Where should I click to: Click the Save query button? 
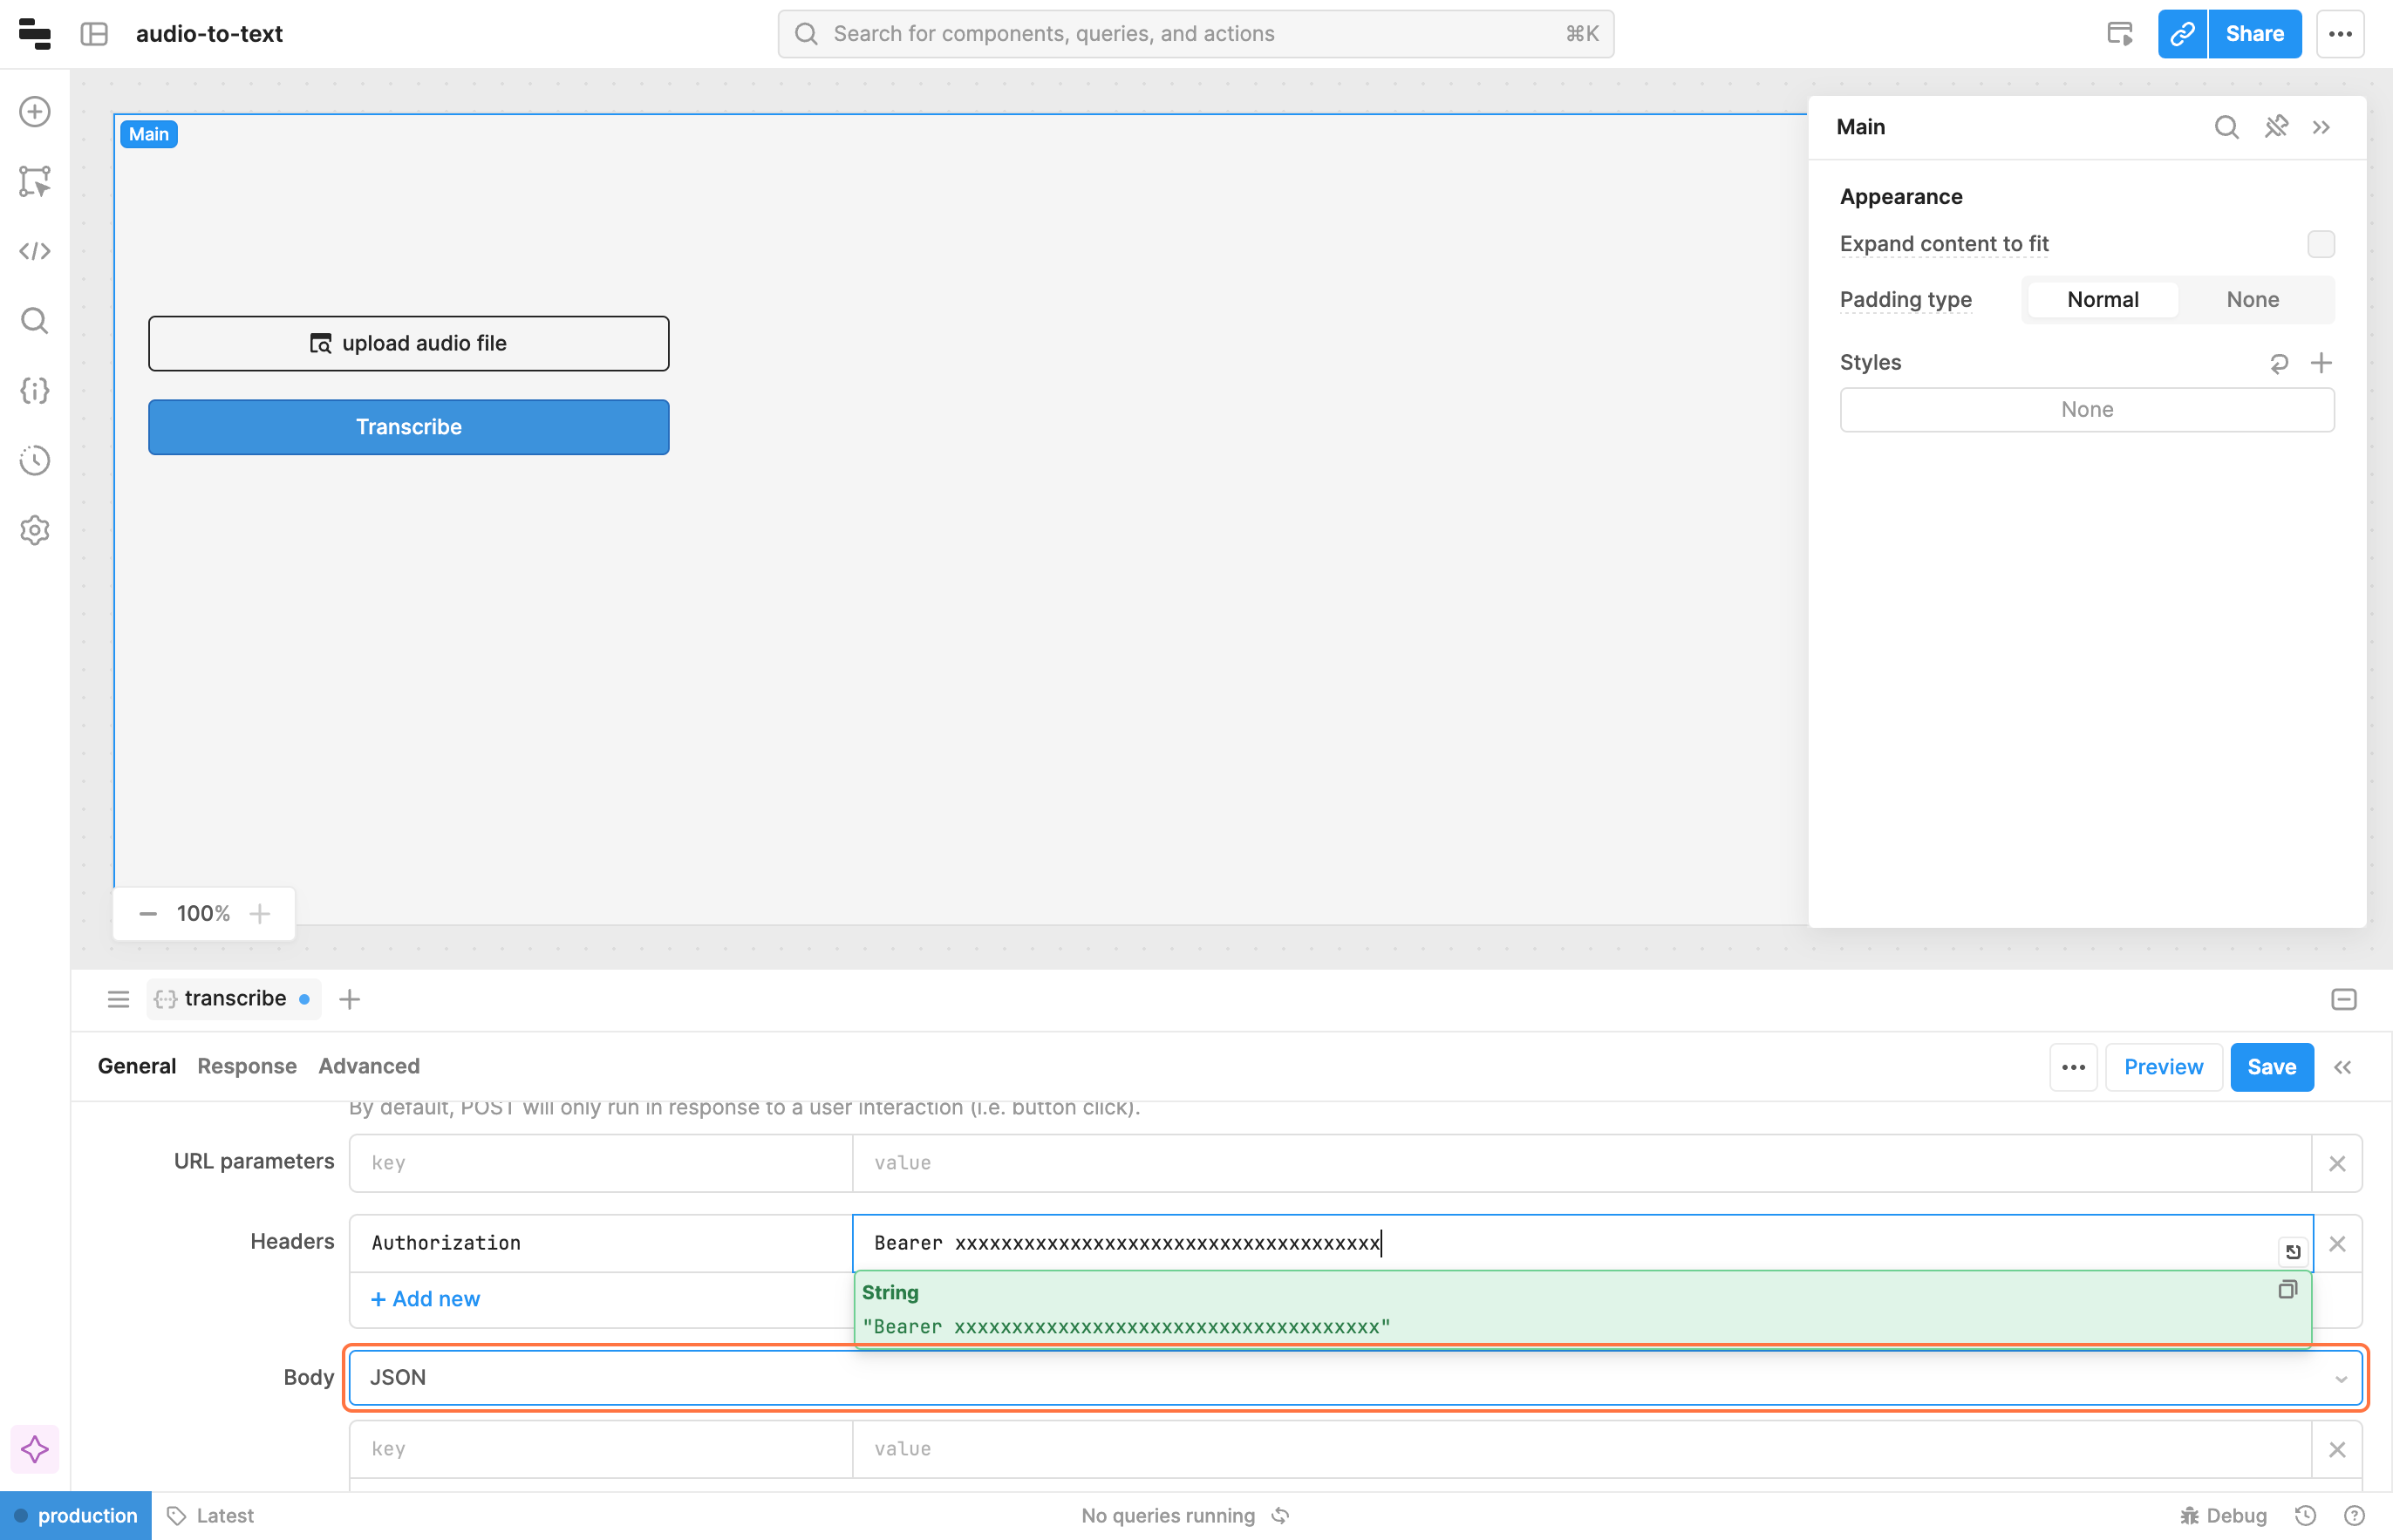tap(2271, 1067)
